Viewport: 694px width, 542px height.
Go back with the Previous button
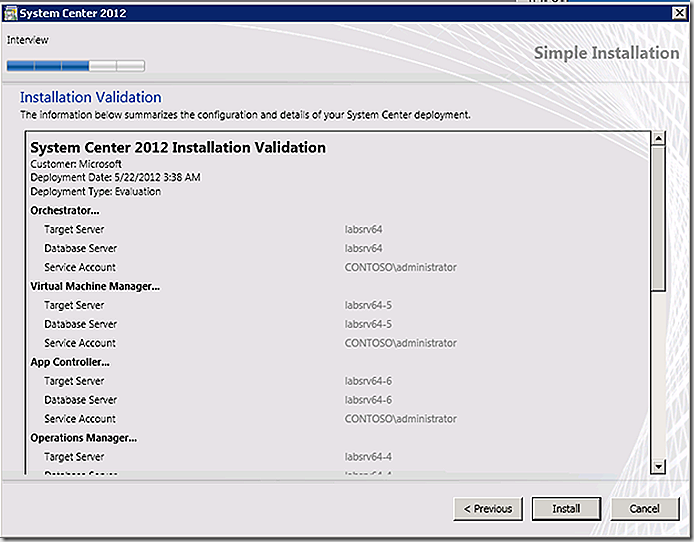coord(488,509)
